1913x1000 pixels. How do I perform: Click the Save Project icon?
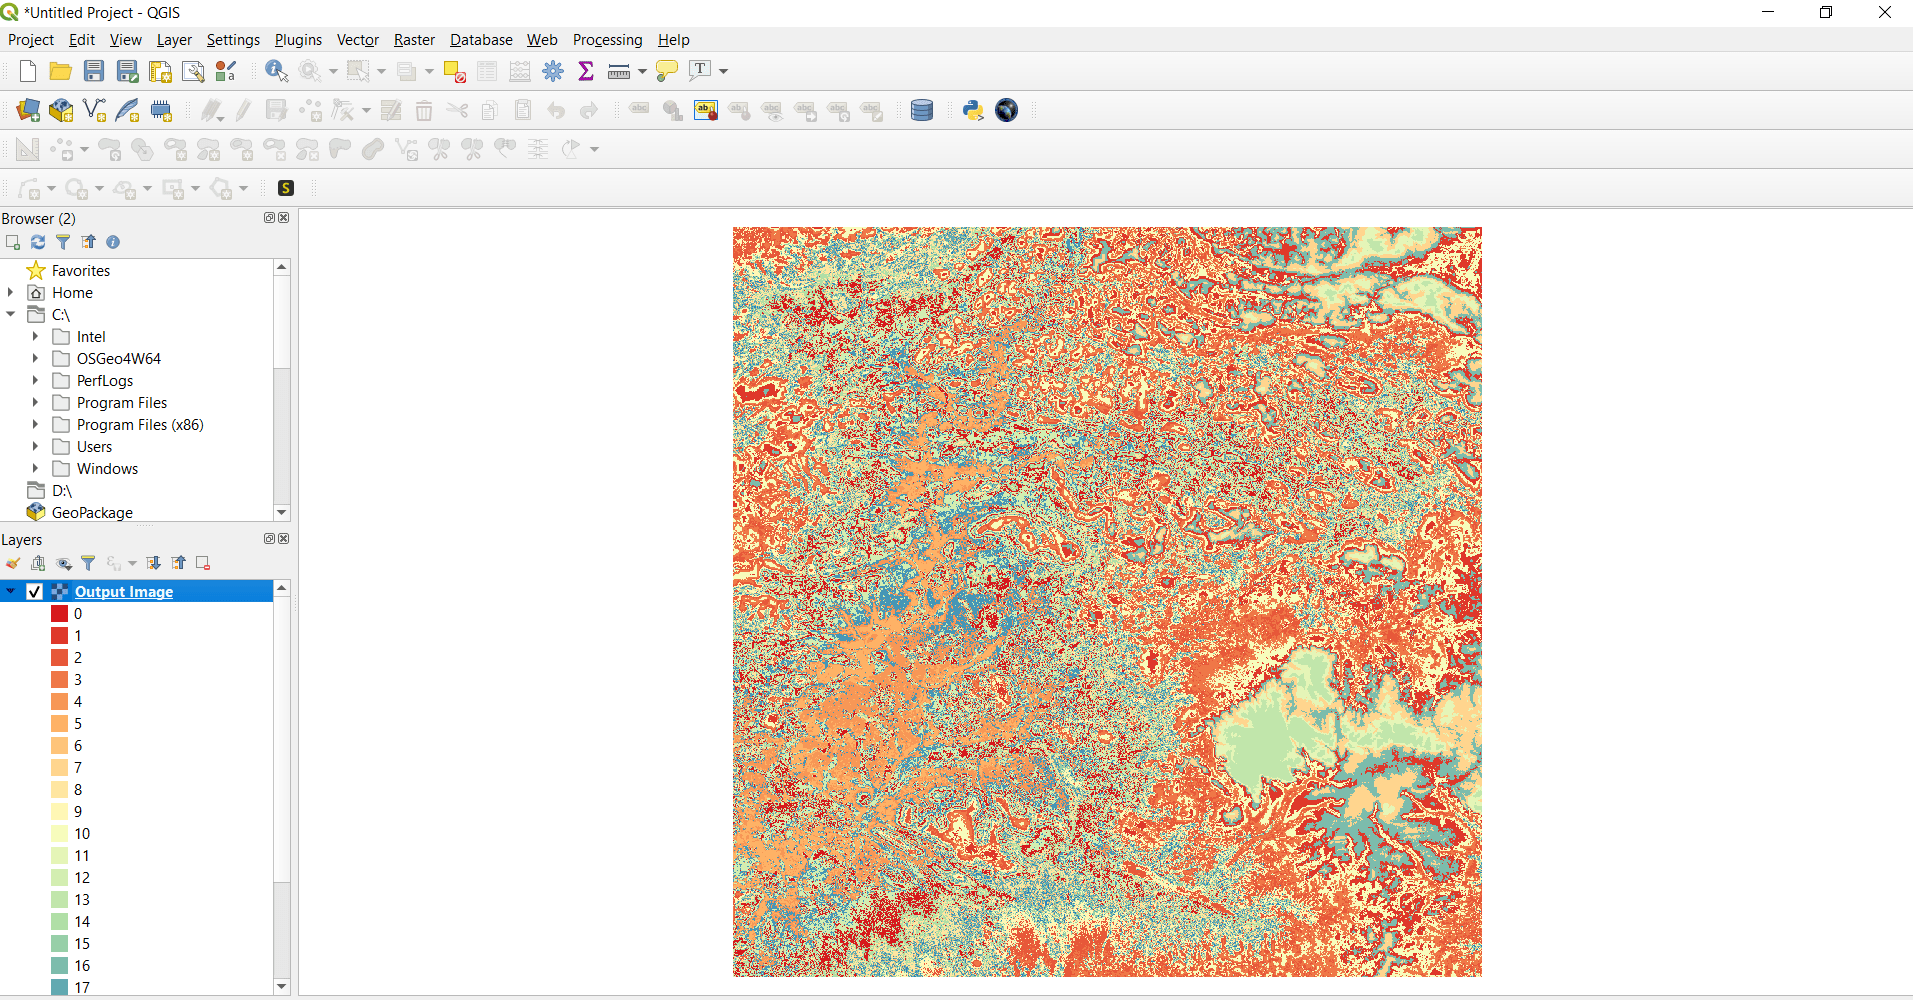94,71
